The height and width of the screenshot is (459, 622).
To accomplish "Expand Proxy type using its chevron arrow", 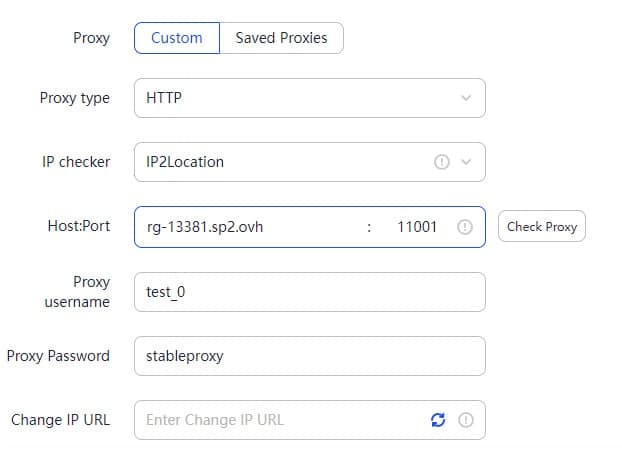I will click(465, 98).
